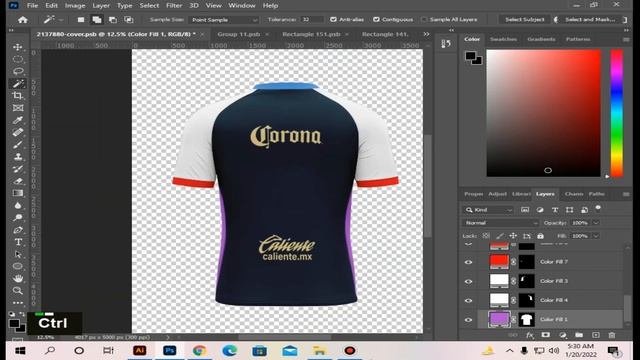Hide the Color Fill 3 layer
The width and height of the screenshot is (640, 360).
(469, 281)
